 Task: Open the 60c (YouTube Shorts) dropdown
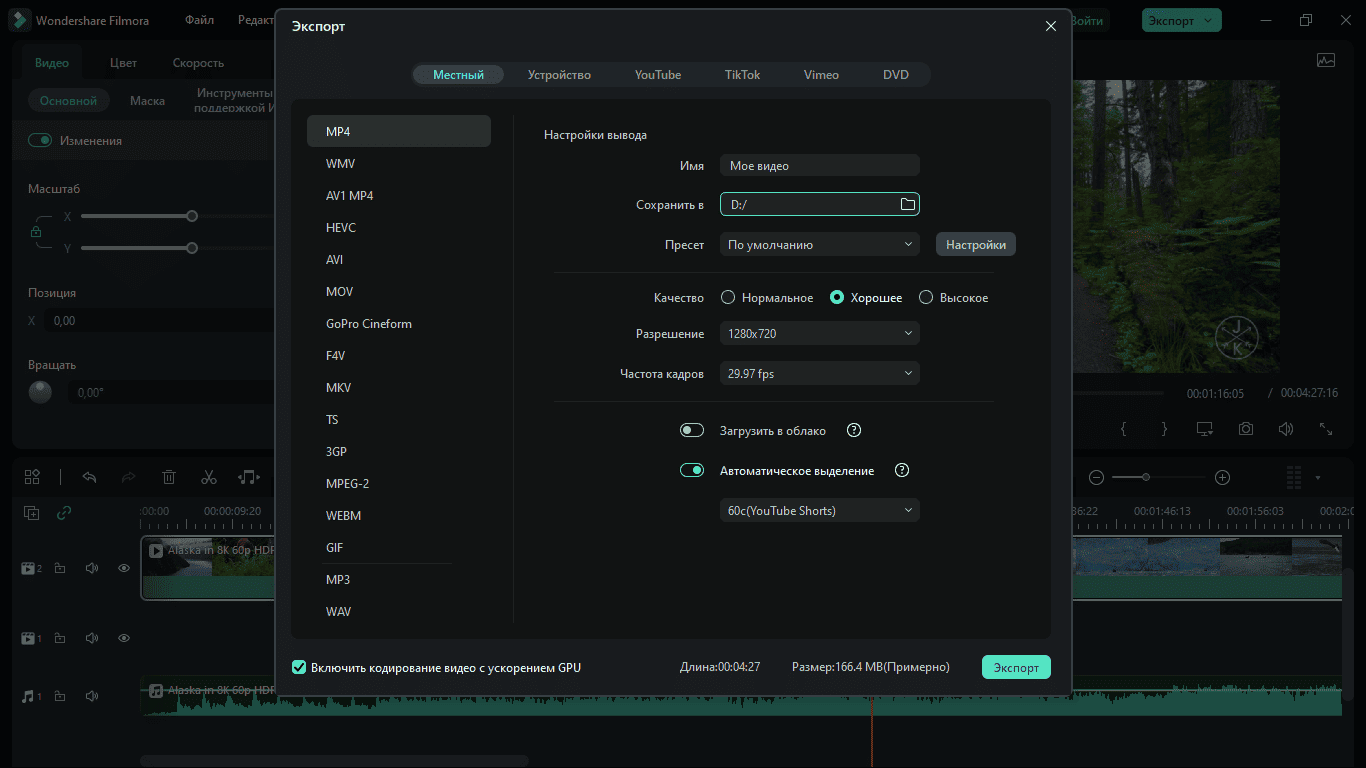(820, 510)
